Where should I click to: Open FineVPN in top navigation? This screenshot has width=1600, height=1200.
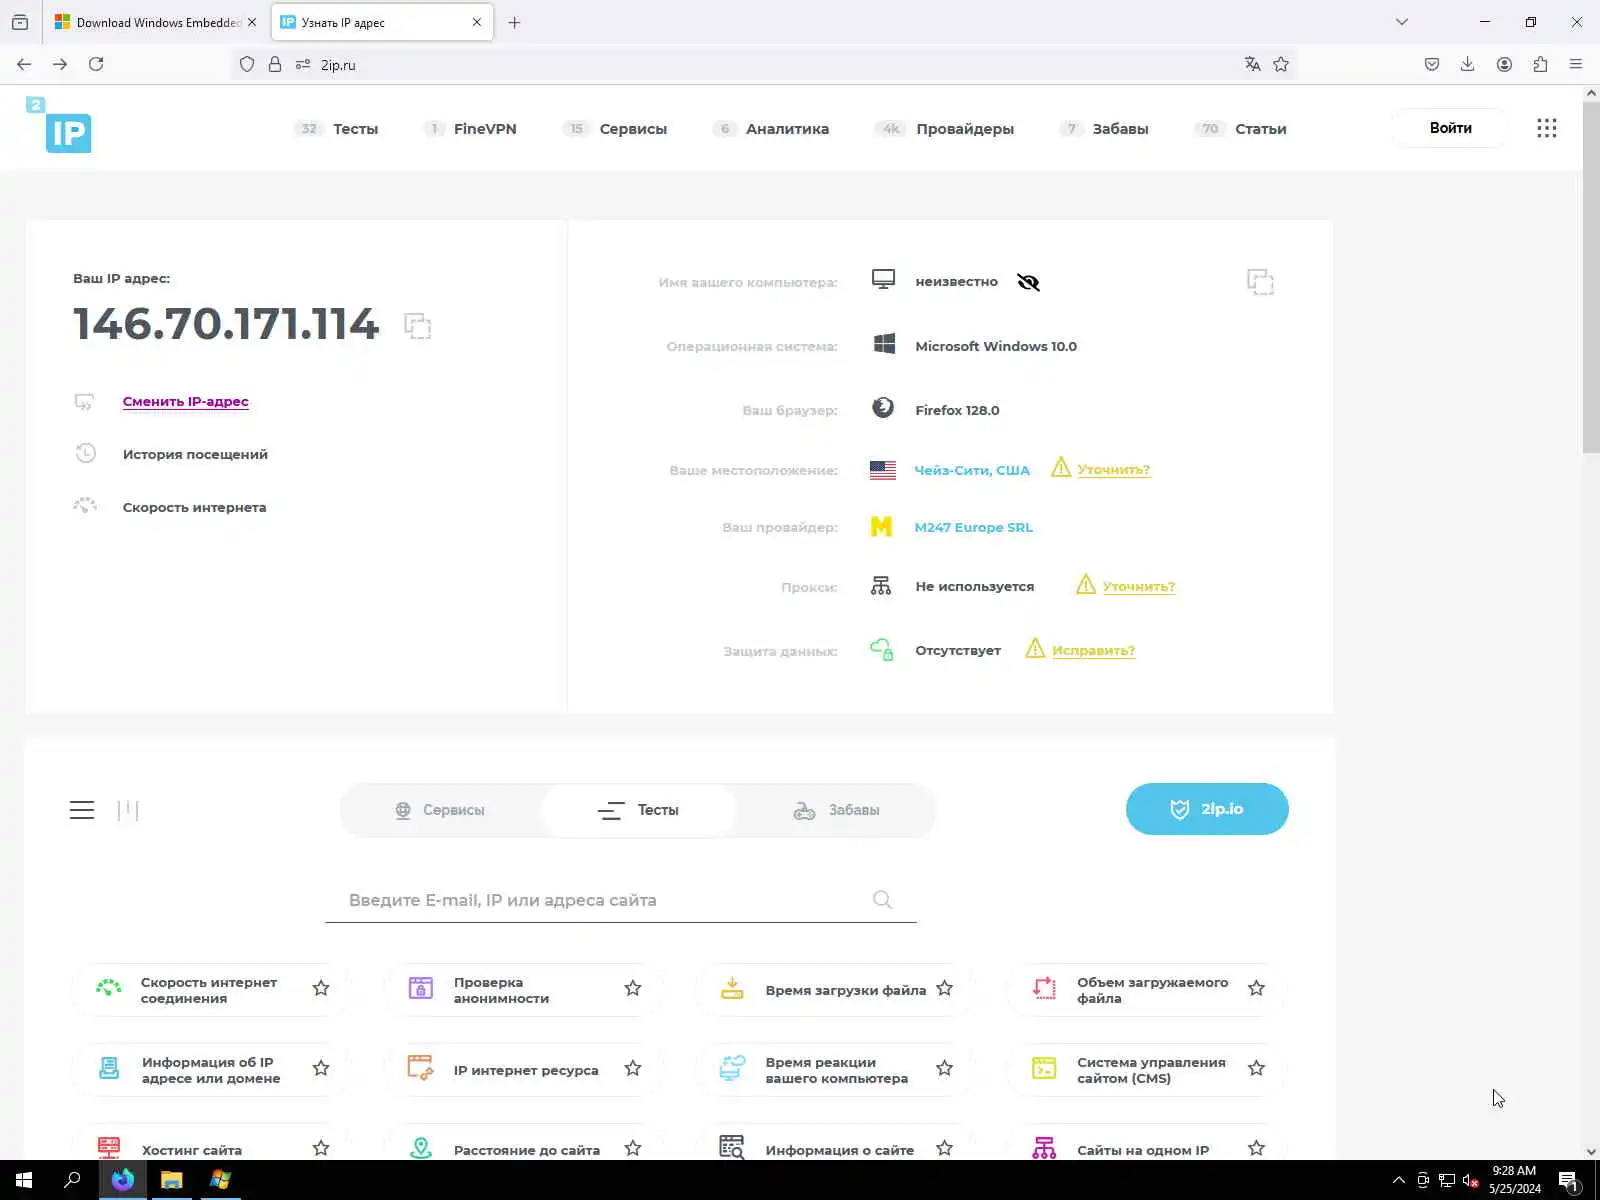click(485, 129)
